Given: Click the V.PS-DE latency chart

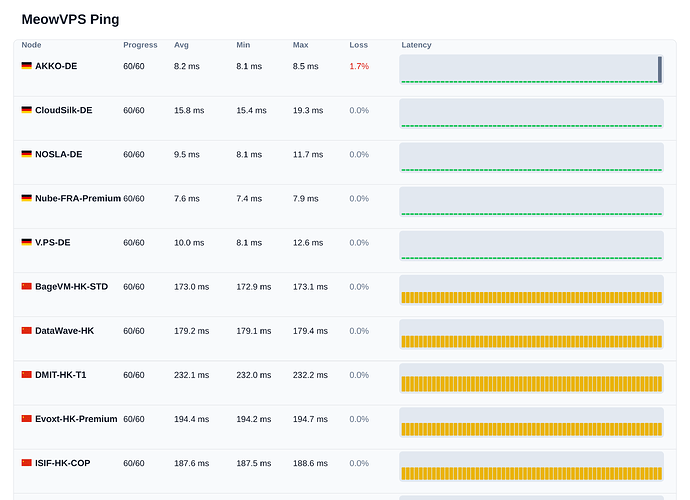Looking at the screenshot, I should (x=531, y=246).
